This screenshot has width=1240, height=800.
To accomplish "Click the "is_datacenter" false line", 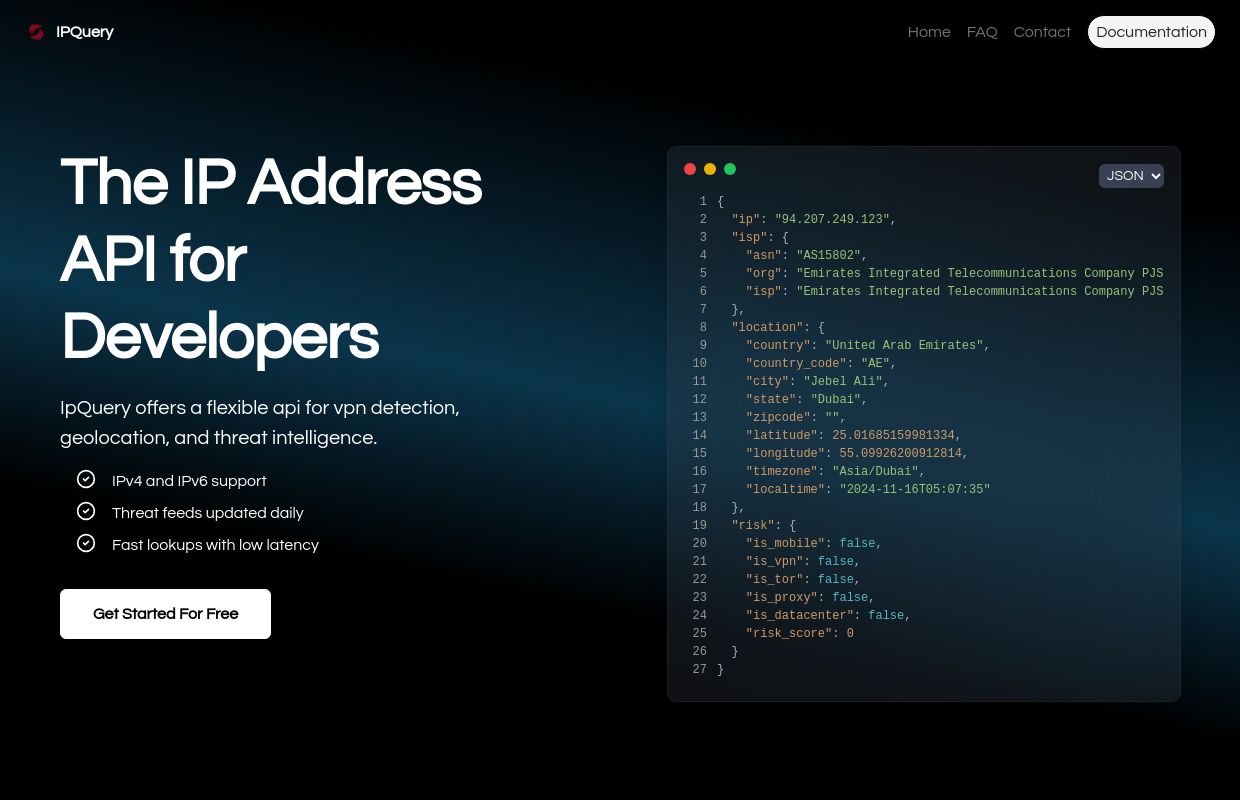I will point(828,616).
